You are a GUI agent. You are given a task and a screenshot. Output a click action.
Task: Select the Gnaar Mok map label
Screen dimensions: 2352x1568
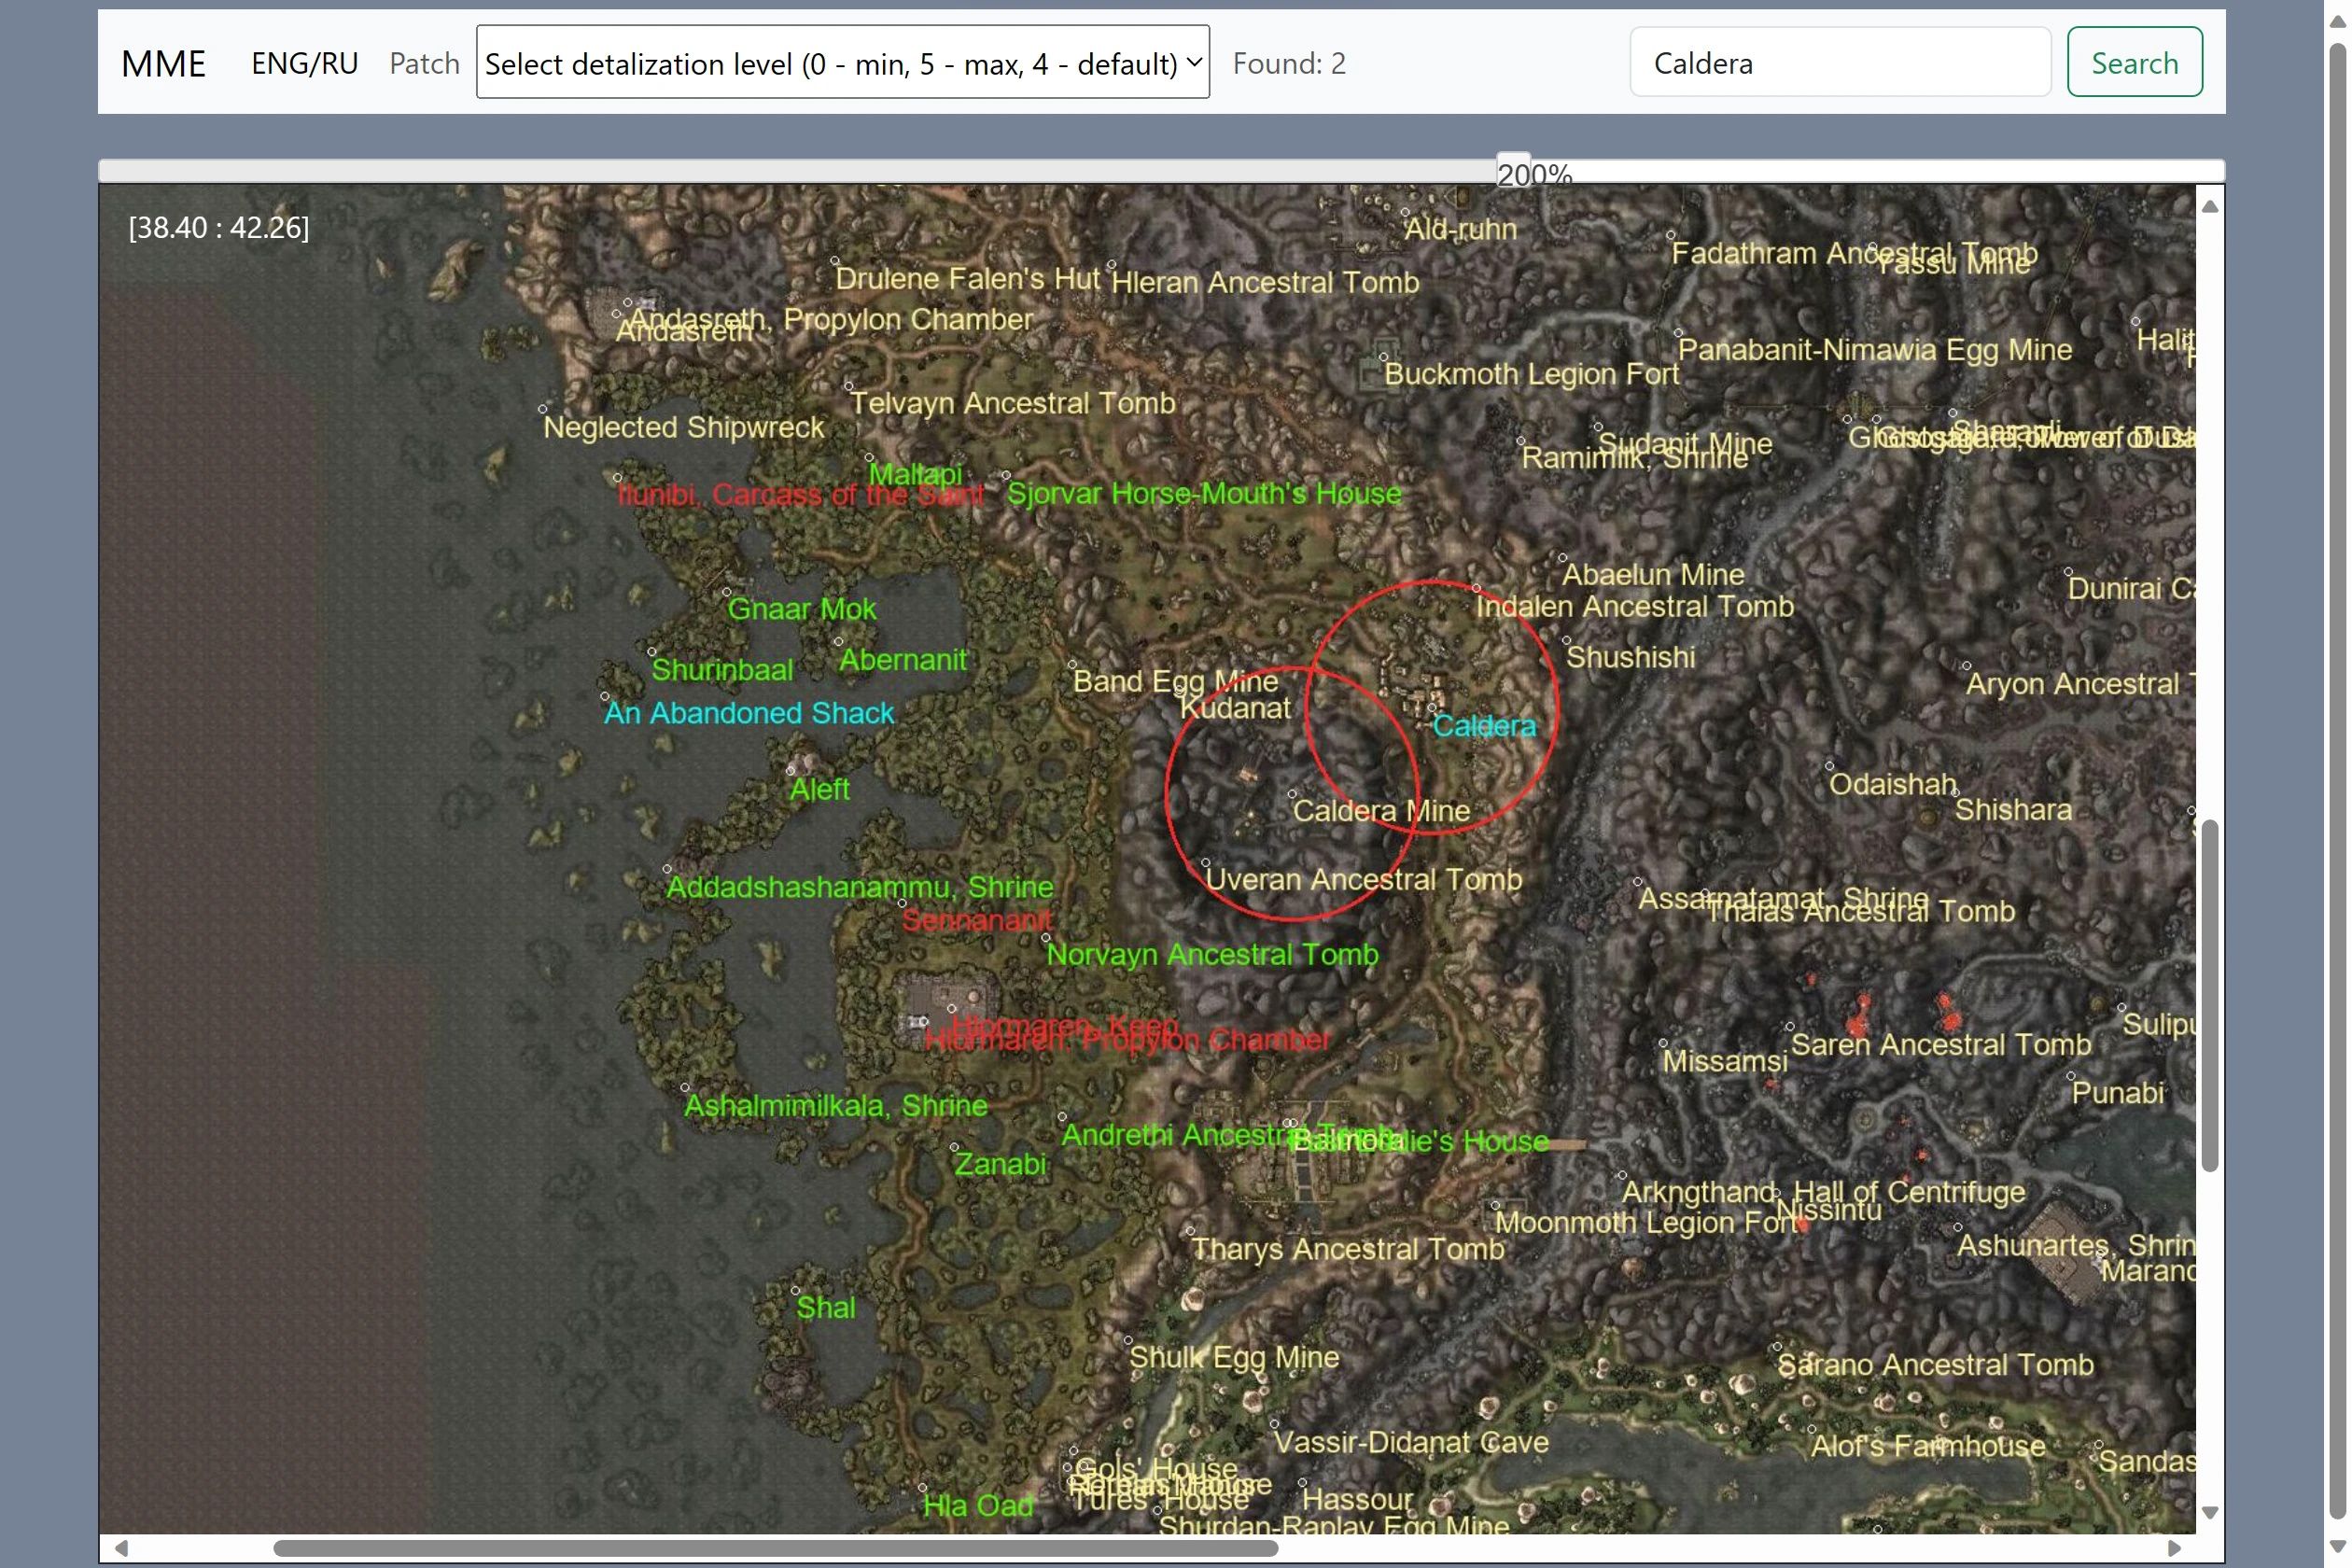(801, 608)
